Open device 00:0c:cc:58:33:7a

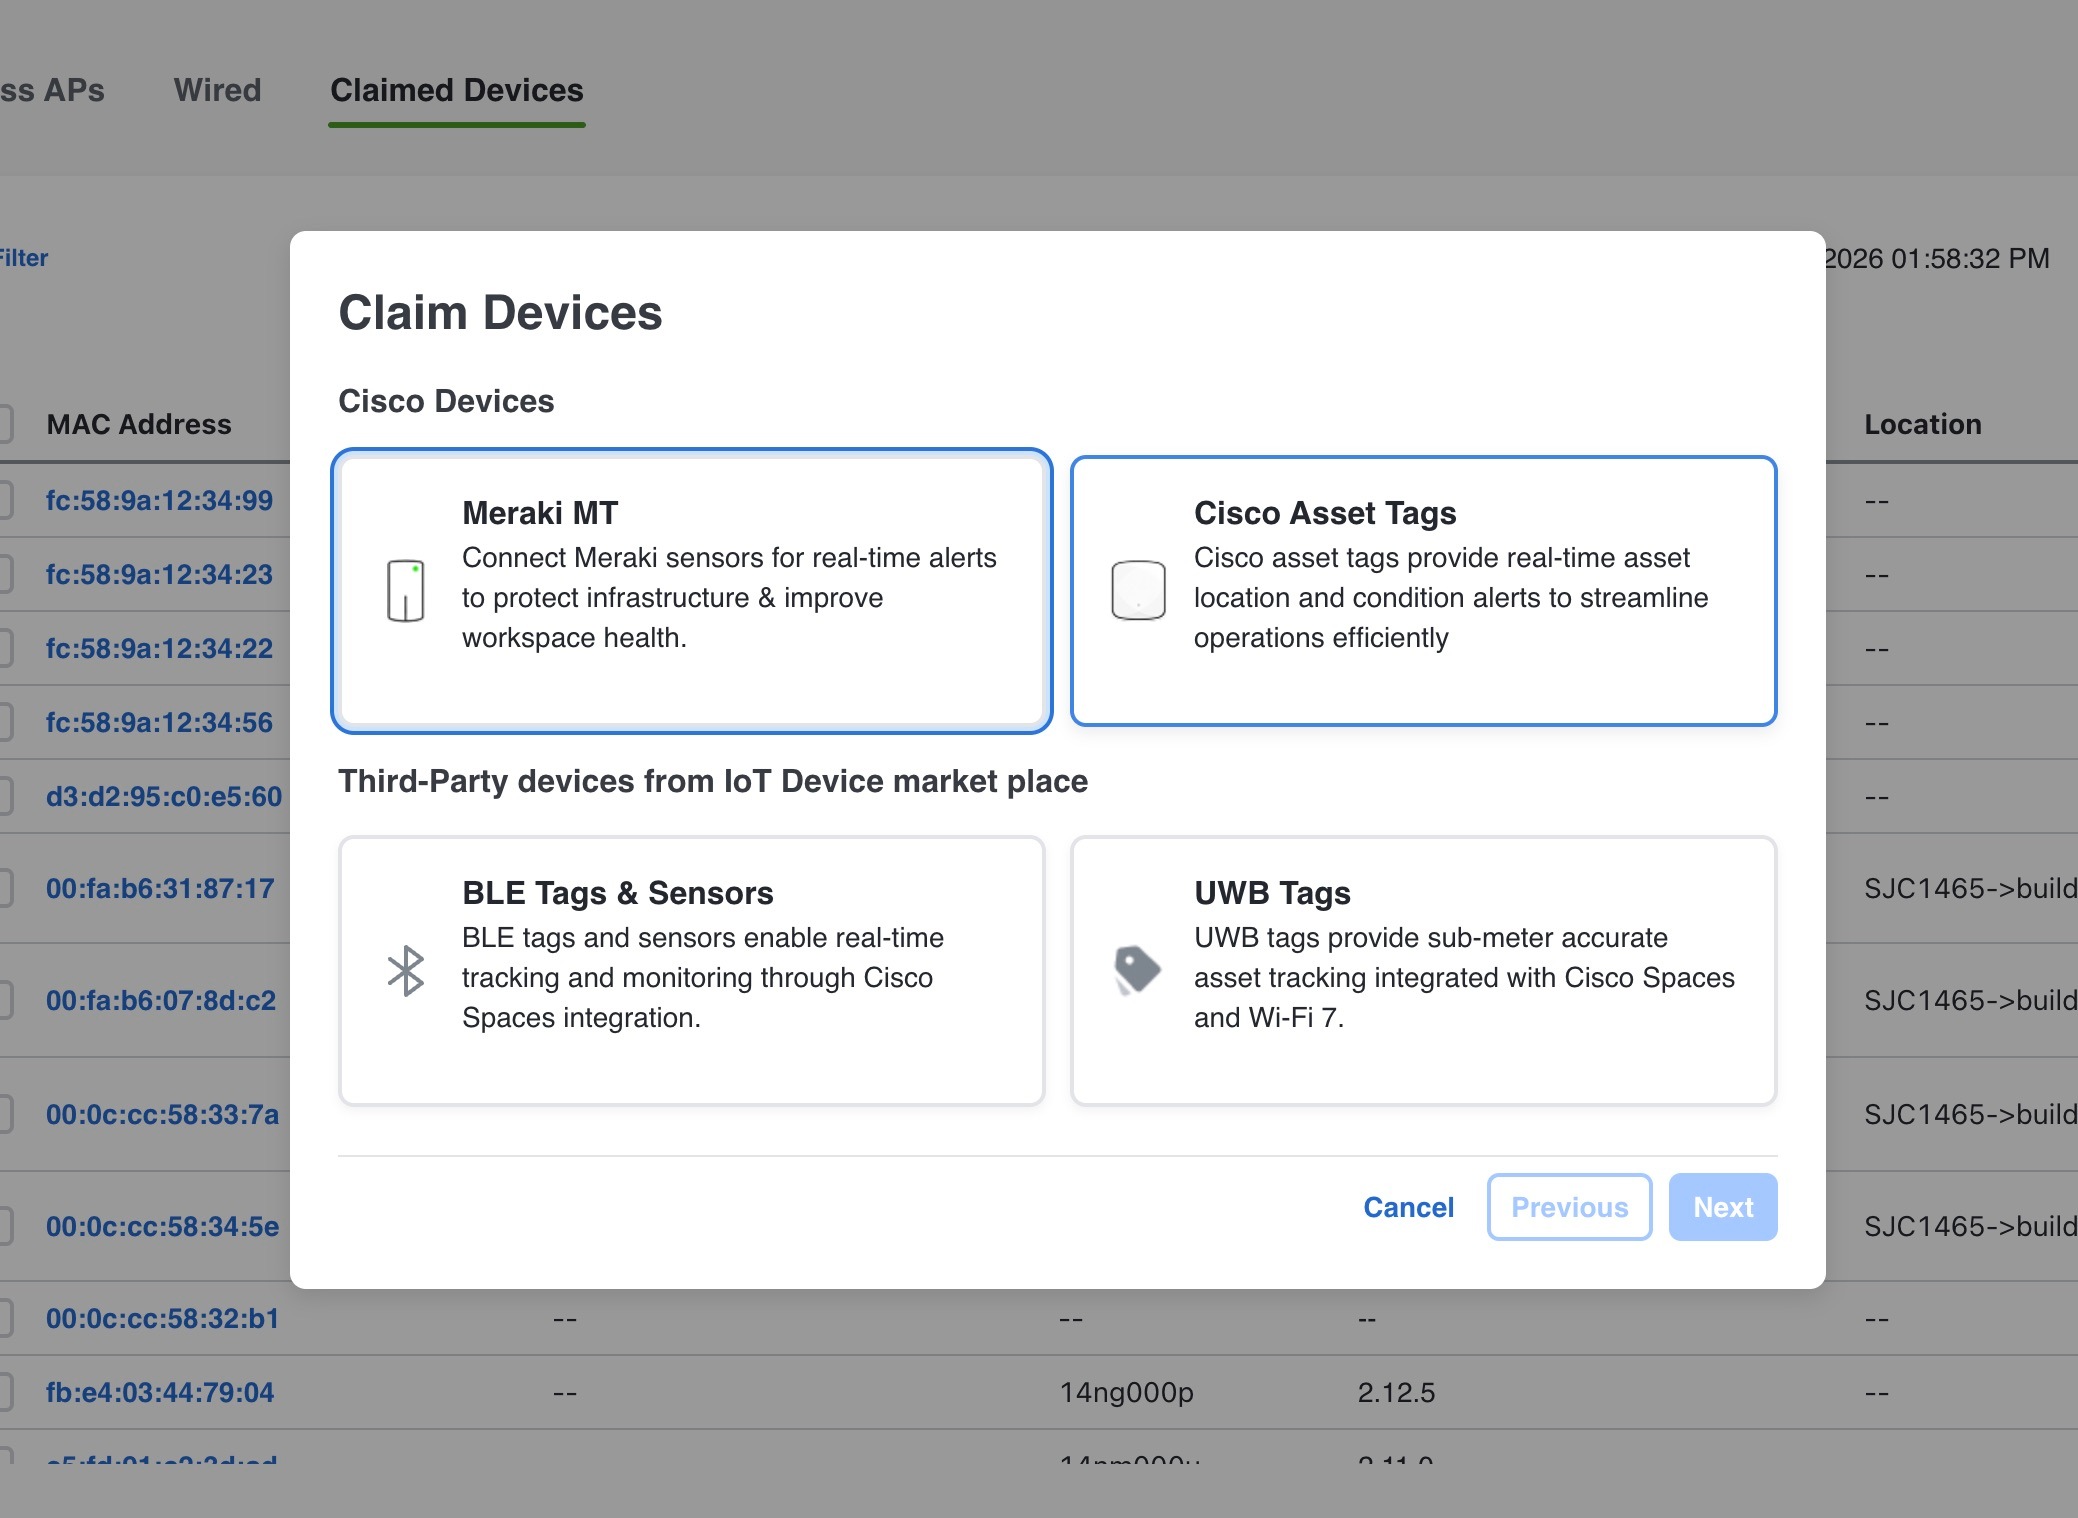click(x=162, y=1114)
